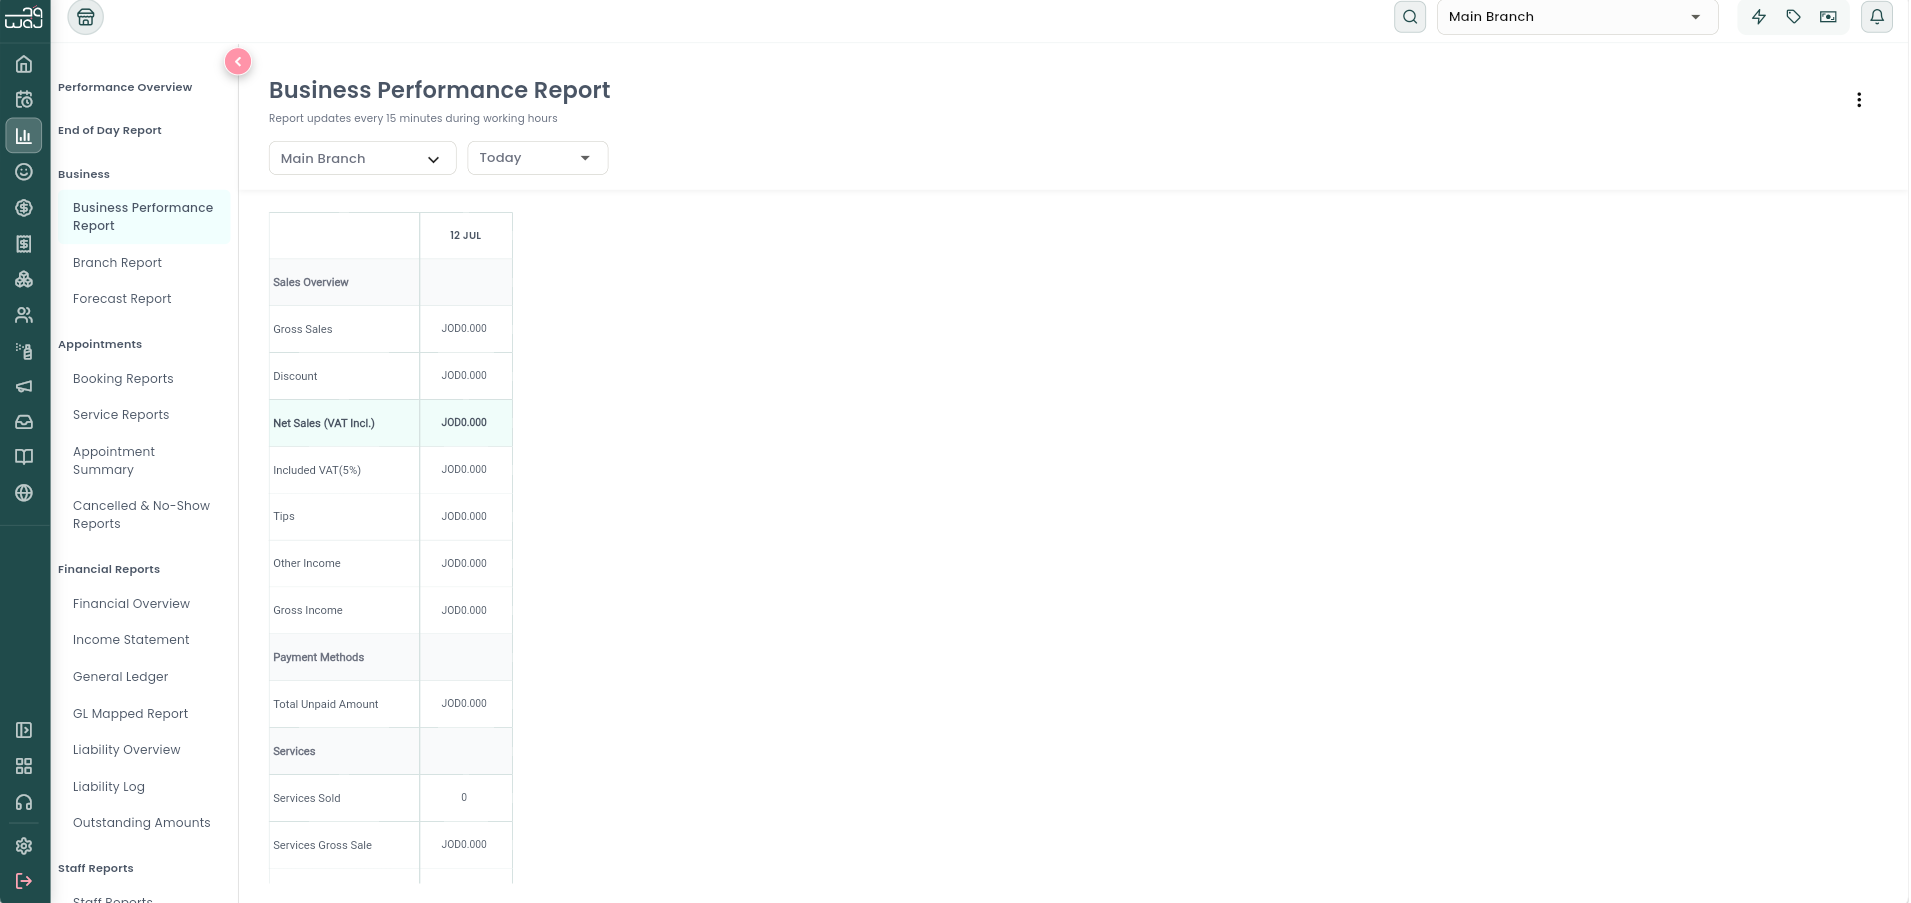
Task: Click the panel expand arrow icon
Action: point(24,730)
